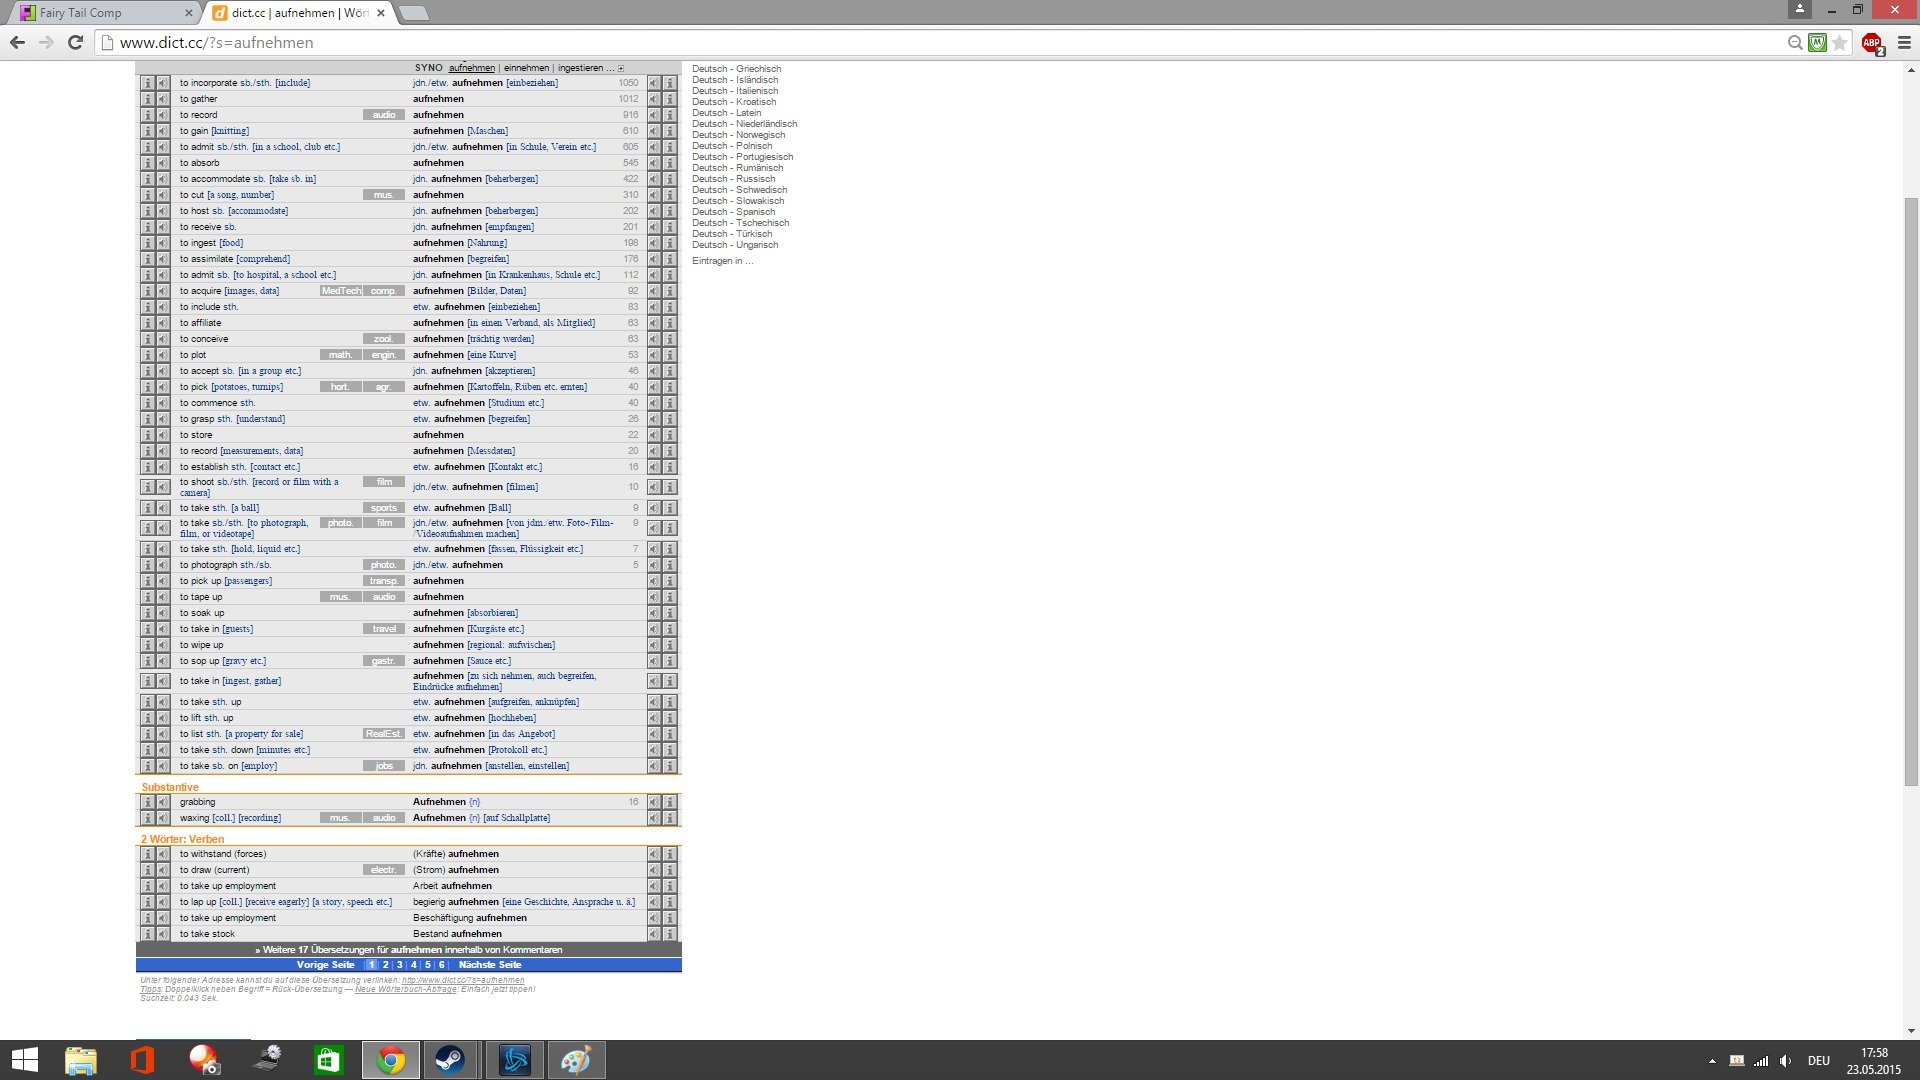
Task: Play English audio for 'to gather'
Action: click(162, 99)
